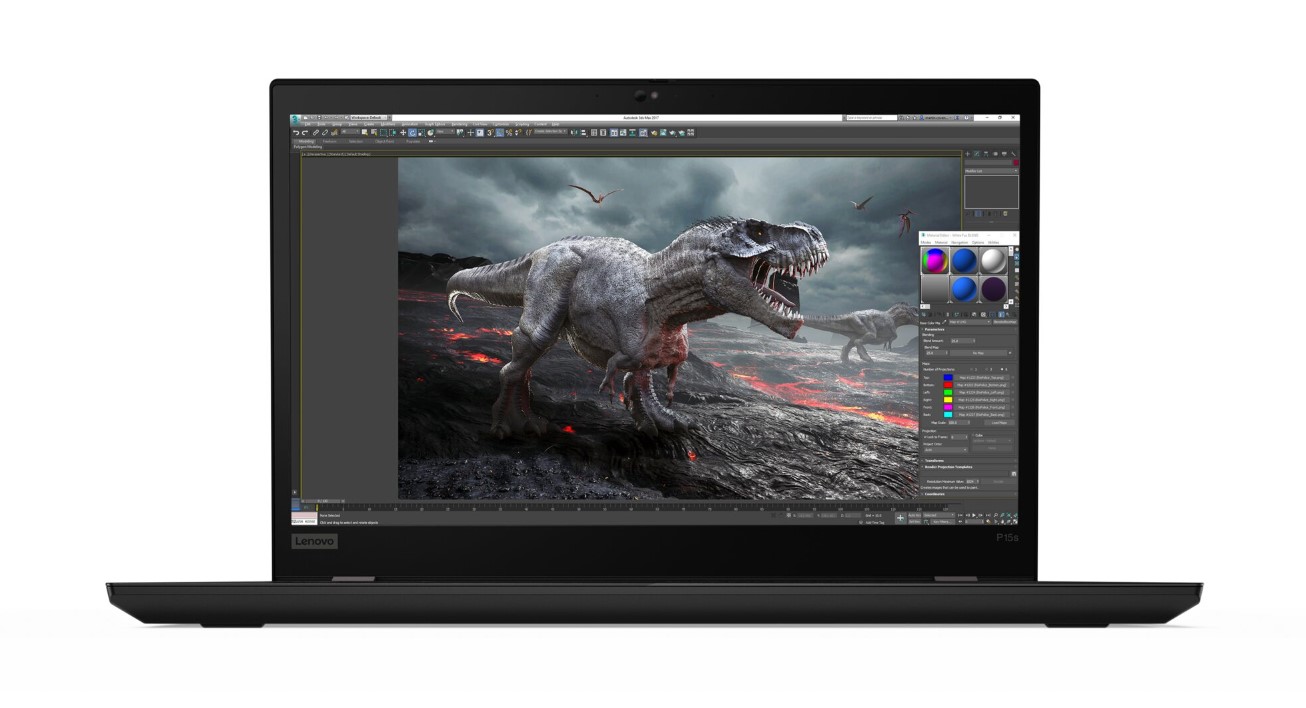Expand the Polygon Modeling ribbon panel
Screen dimensions: 1306x708
pyautogui.click(x=308, y=147)
